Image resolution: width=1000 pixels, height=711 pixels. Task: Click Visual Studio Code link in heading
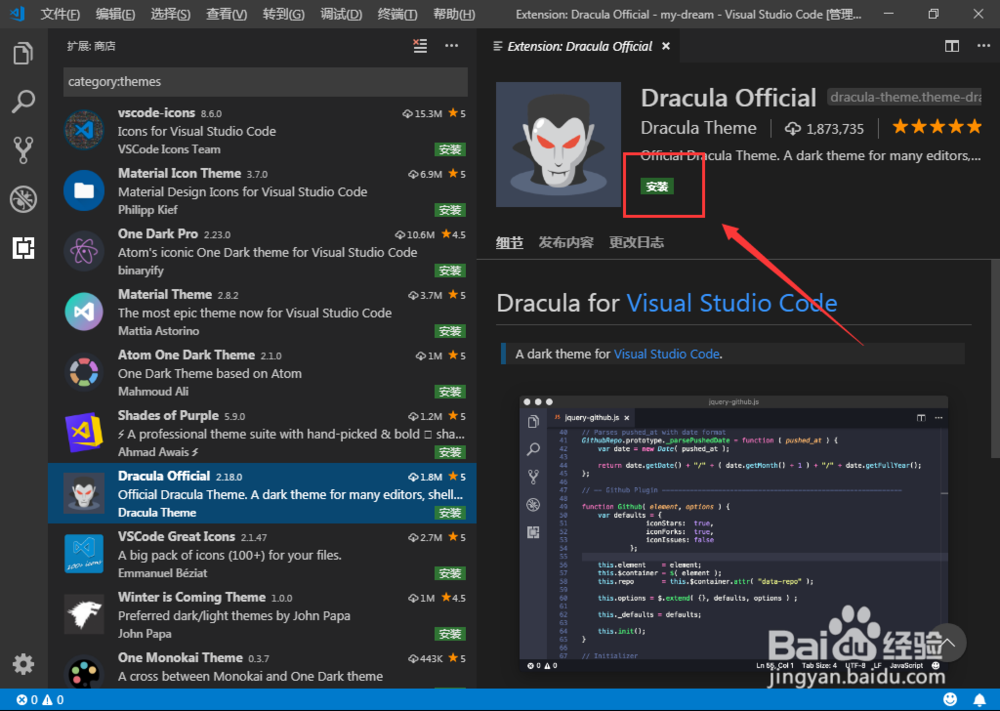(732, 303)
